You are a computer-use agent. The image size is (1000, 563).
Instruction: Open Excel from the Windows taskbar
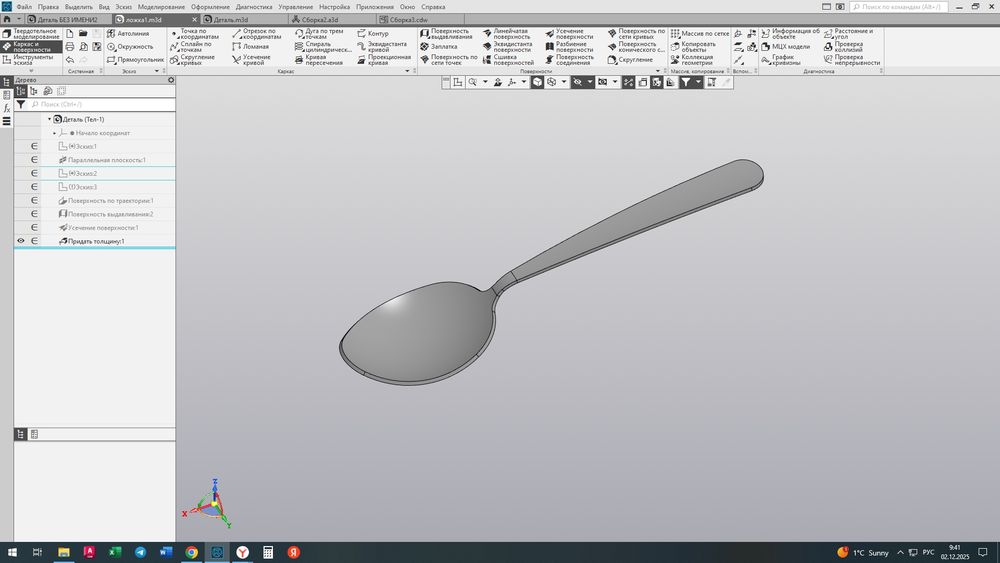point(115,552)
